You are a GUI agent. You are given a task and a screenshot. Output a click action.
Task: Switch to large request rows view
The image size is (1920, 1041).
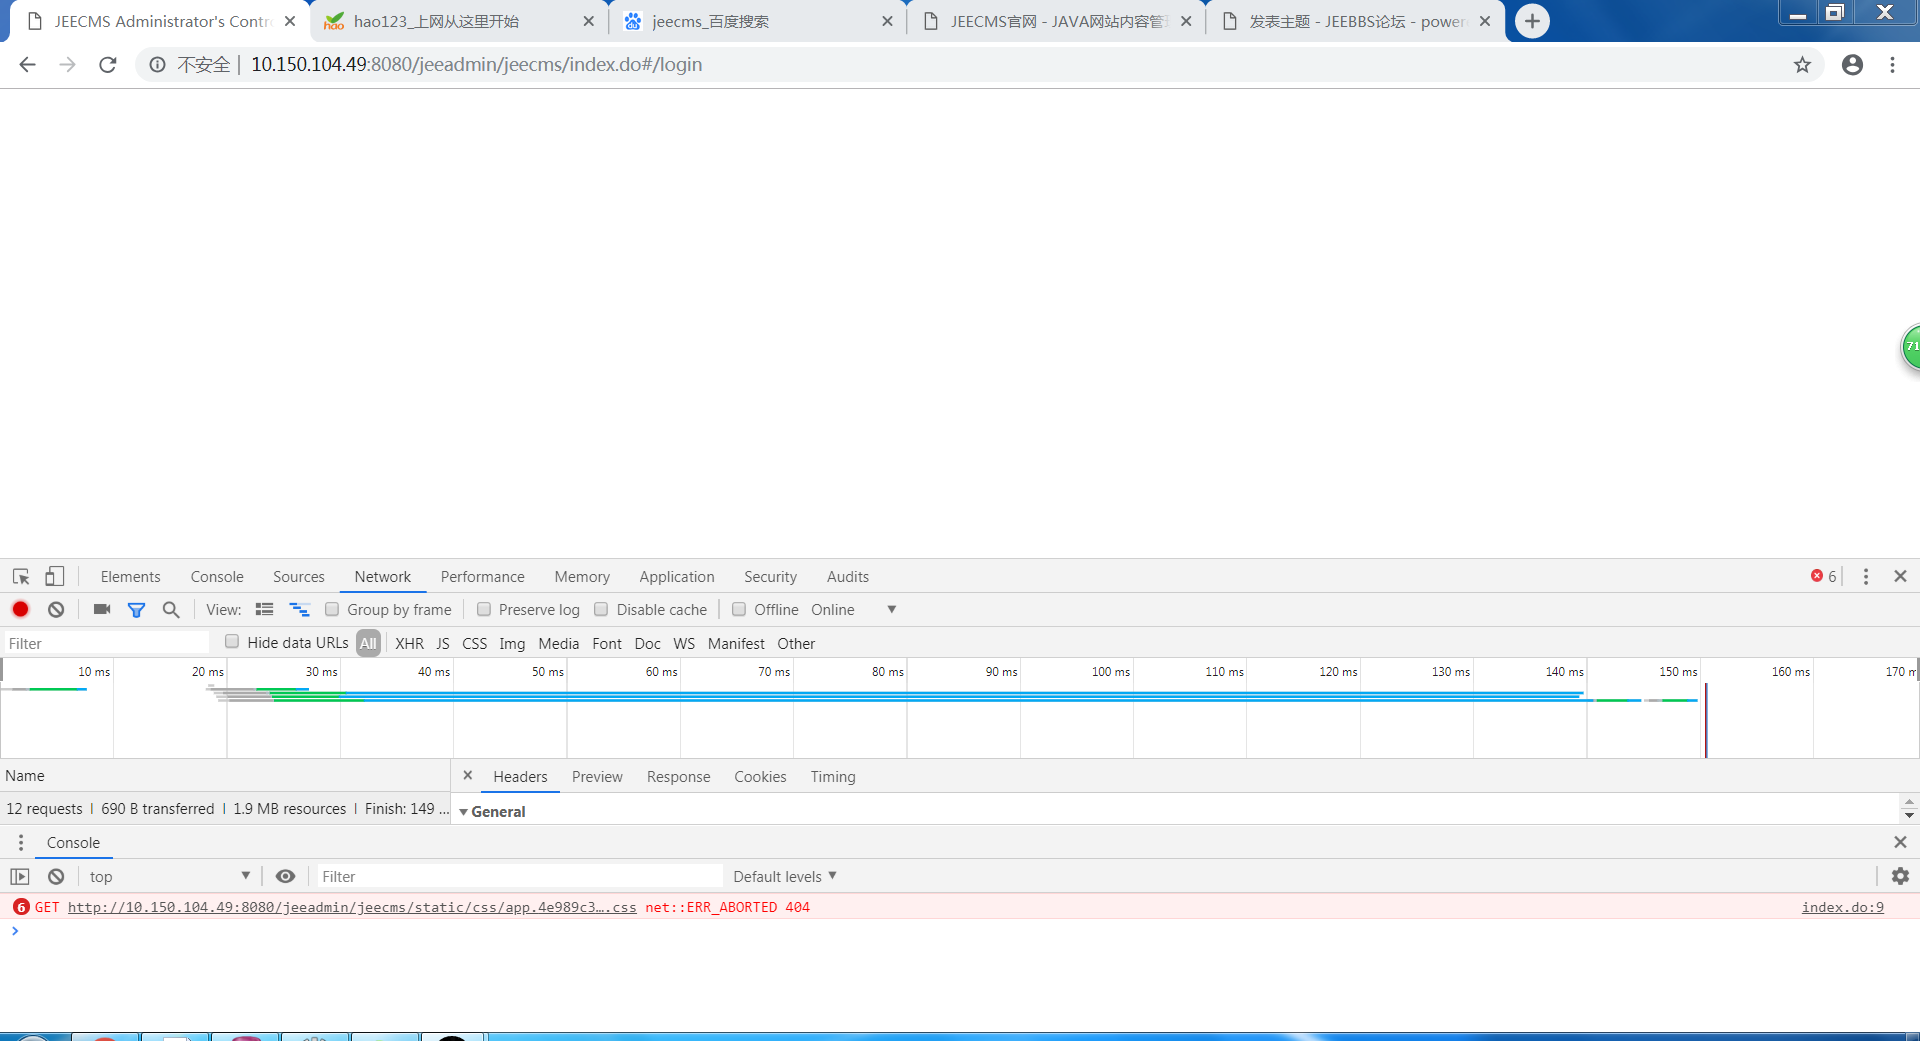pyautogui.click(x=264, y=609)
